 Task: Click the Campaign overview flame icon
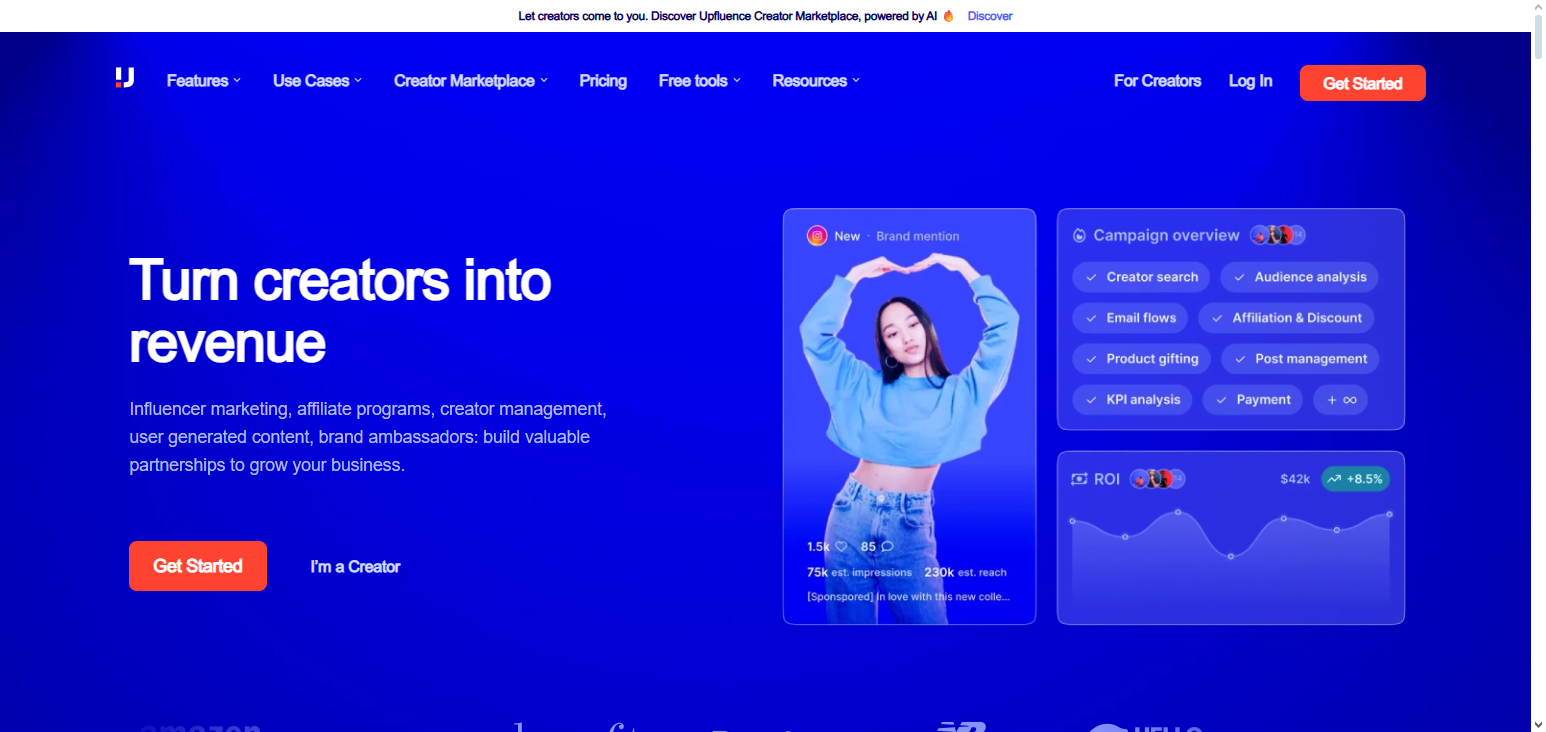(x=1079, y=235)
